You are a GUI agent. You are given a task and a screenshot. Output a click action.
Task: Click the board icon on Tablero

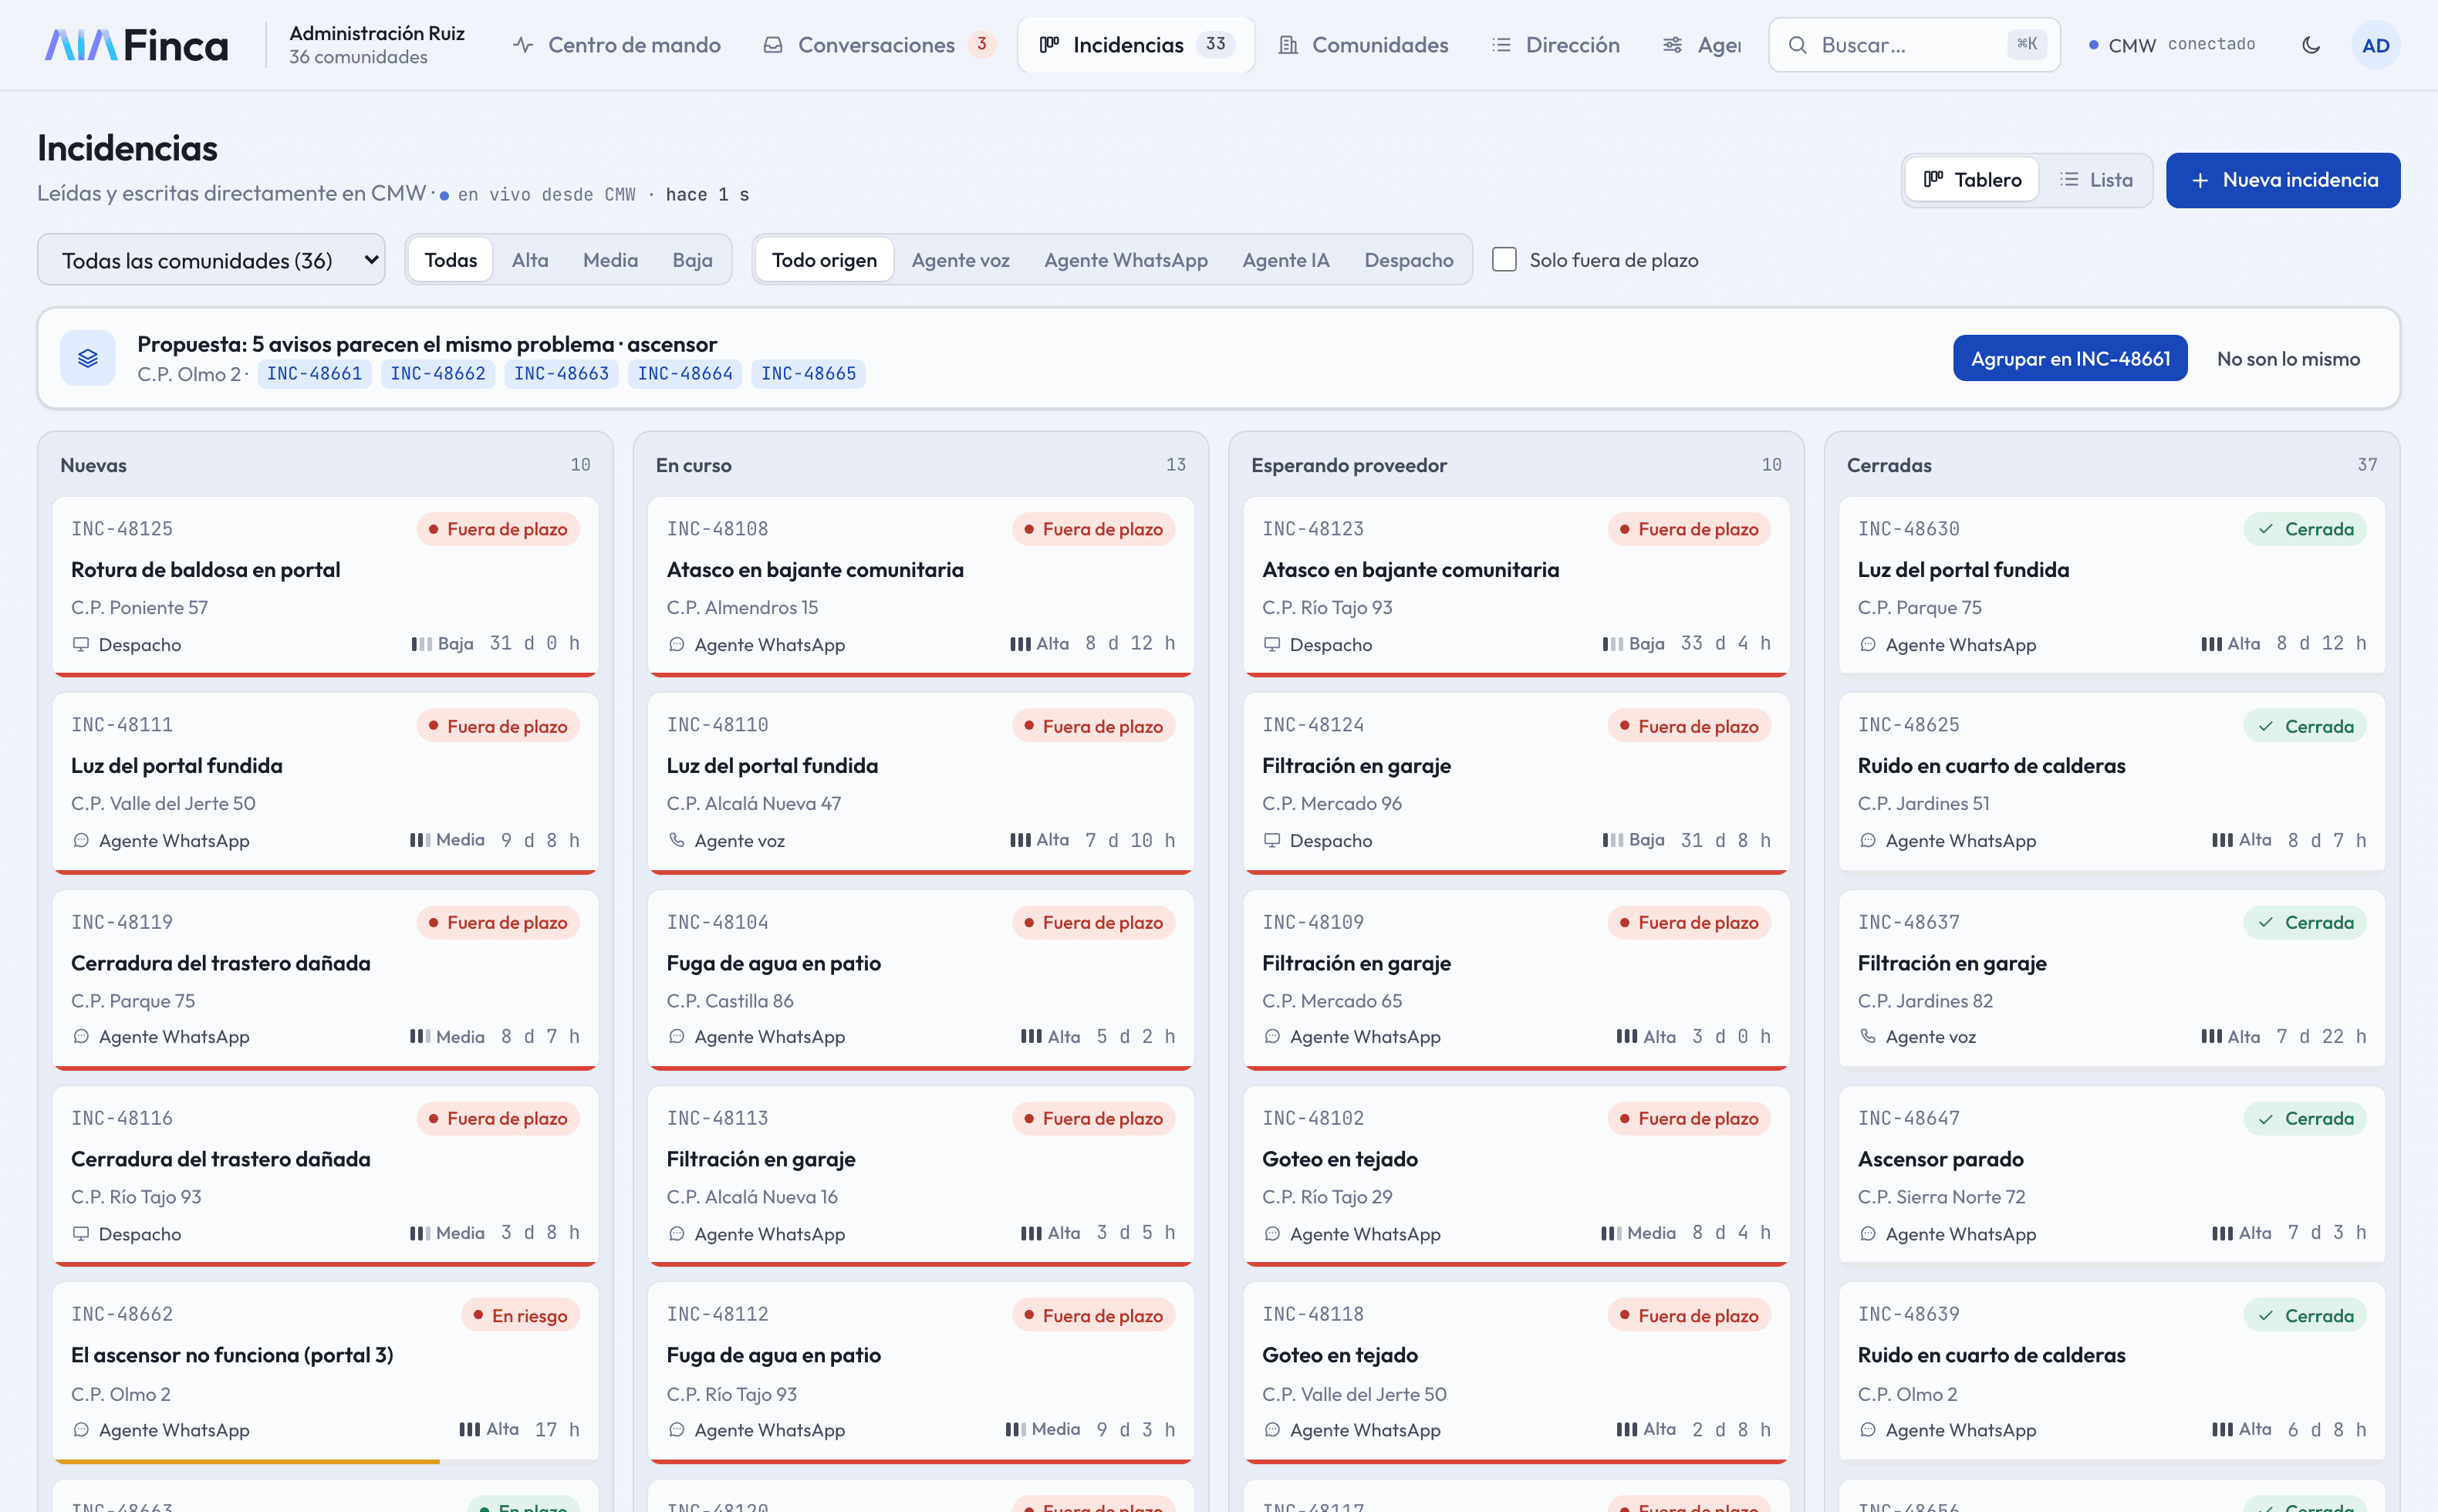tap(1933, 179)
